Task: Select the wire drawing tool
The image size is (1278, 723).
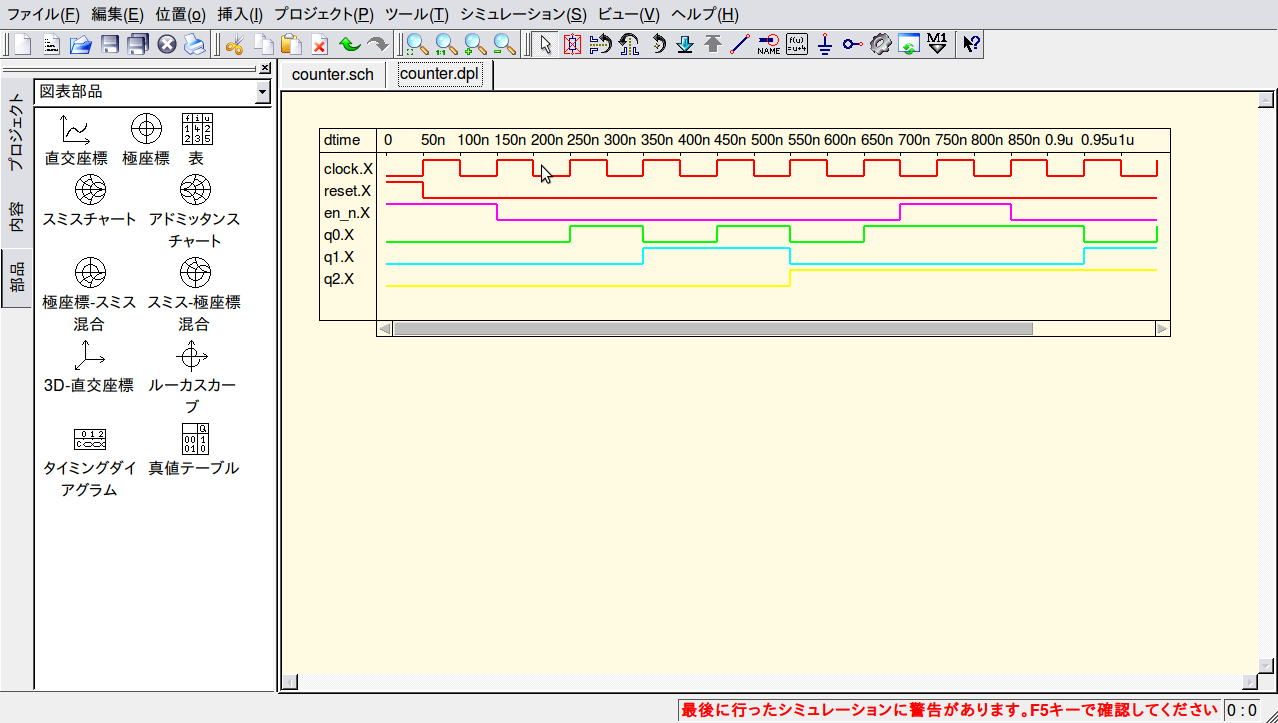Action: pyautogui.click(x=740, y=44)
